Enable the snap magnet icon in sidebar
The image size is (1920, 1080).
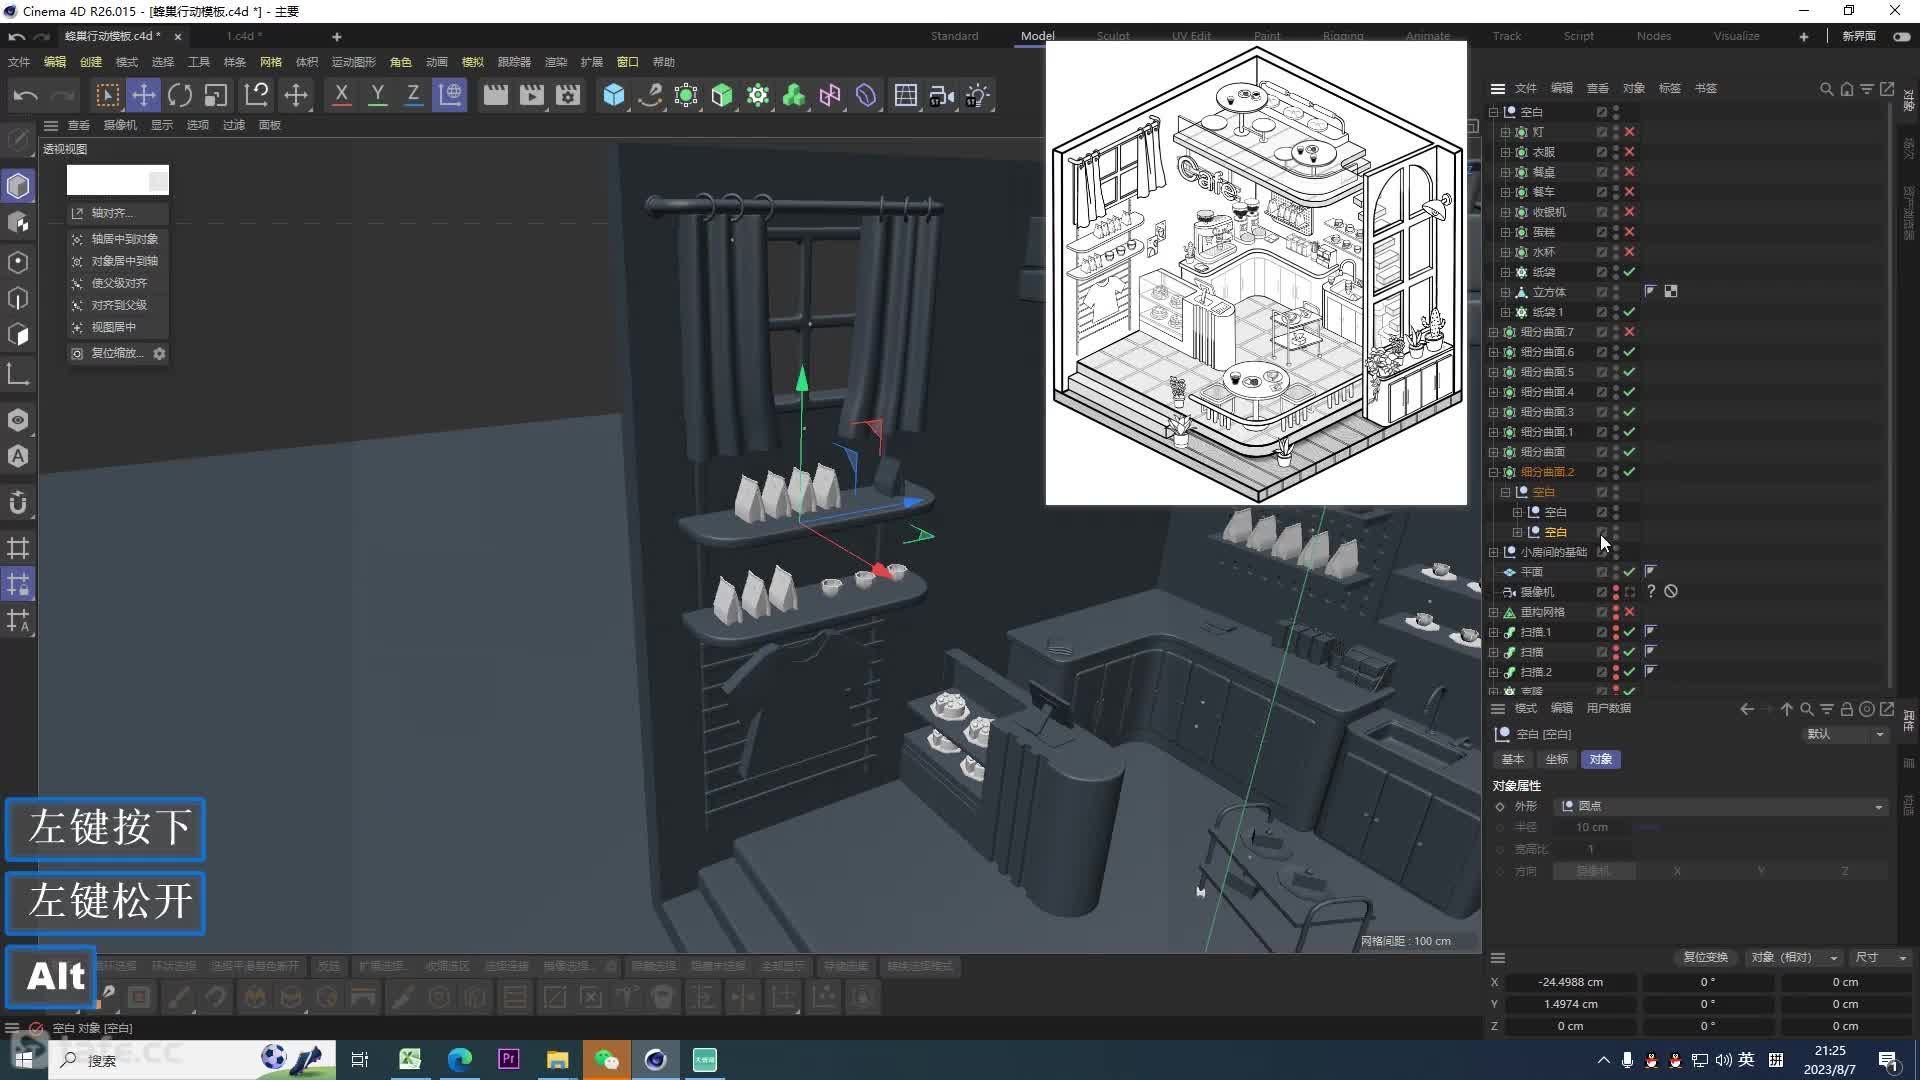(18, 502)
